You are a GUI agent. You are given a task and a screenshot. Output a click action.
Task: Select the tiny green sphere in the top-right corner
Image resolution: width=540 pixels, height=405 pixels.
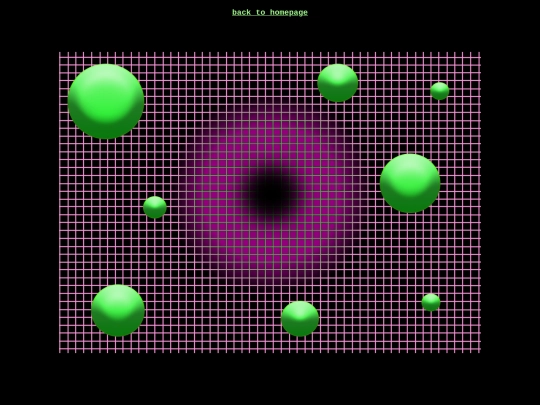(439, 91)
